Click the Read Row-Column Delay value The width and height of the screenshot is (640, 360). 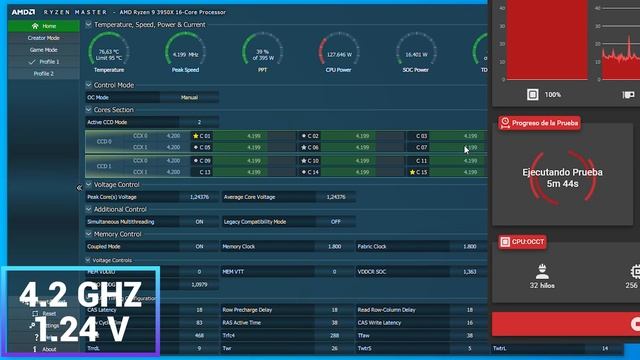(469, 310)
